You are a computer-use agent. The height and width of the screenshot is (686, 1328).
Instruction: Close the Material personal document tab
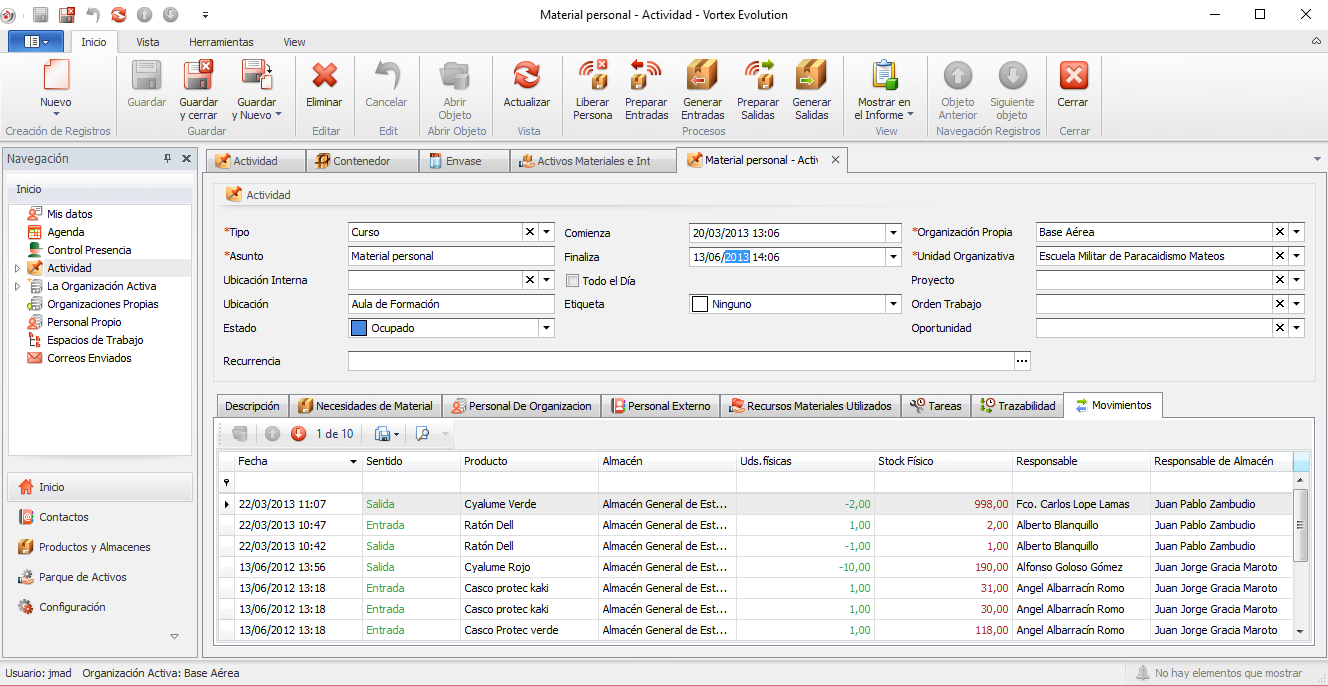(x=836, y=160)
